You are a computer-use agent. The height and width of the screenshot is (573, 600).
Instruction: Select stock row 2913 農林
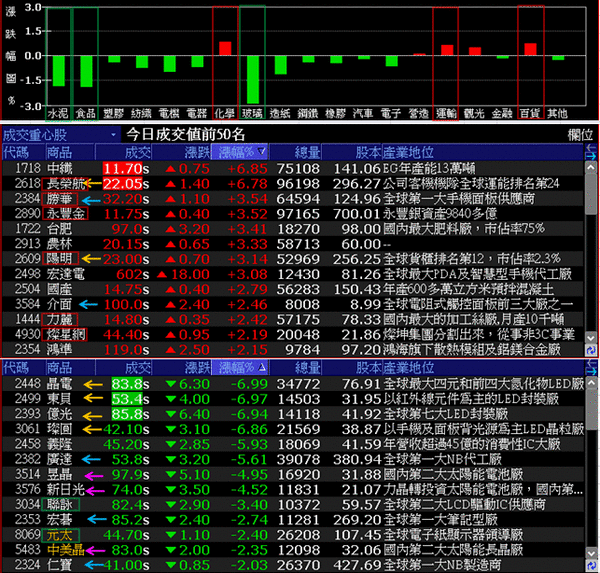tap(293, 244)
